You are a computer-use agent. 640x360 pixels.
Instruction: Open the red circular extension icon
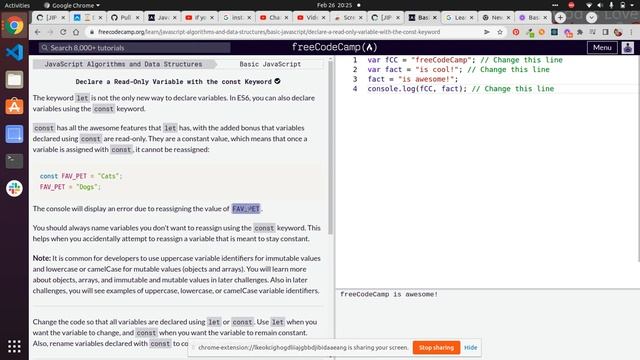click(x=516, y=32)
